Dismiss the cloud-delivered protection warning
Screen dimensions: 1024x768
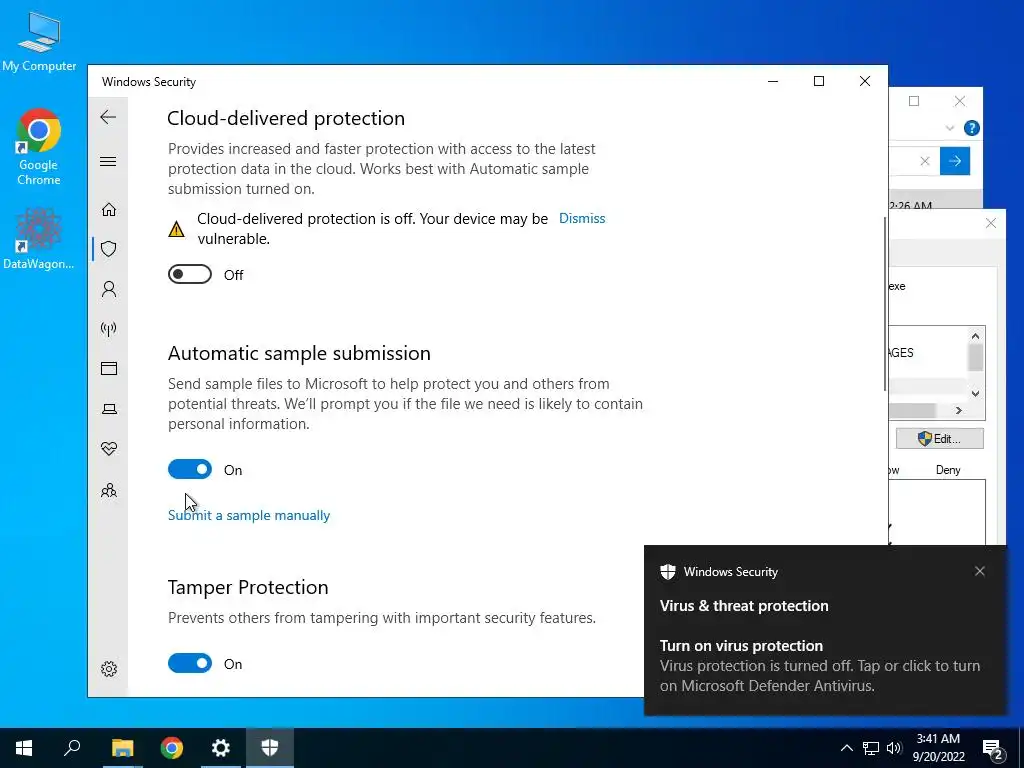coord(582,219)
